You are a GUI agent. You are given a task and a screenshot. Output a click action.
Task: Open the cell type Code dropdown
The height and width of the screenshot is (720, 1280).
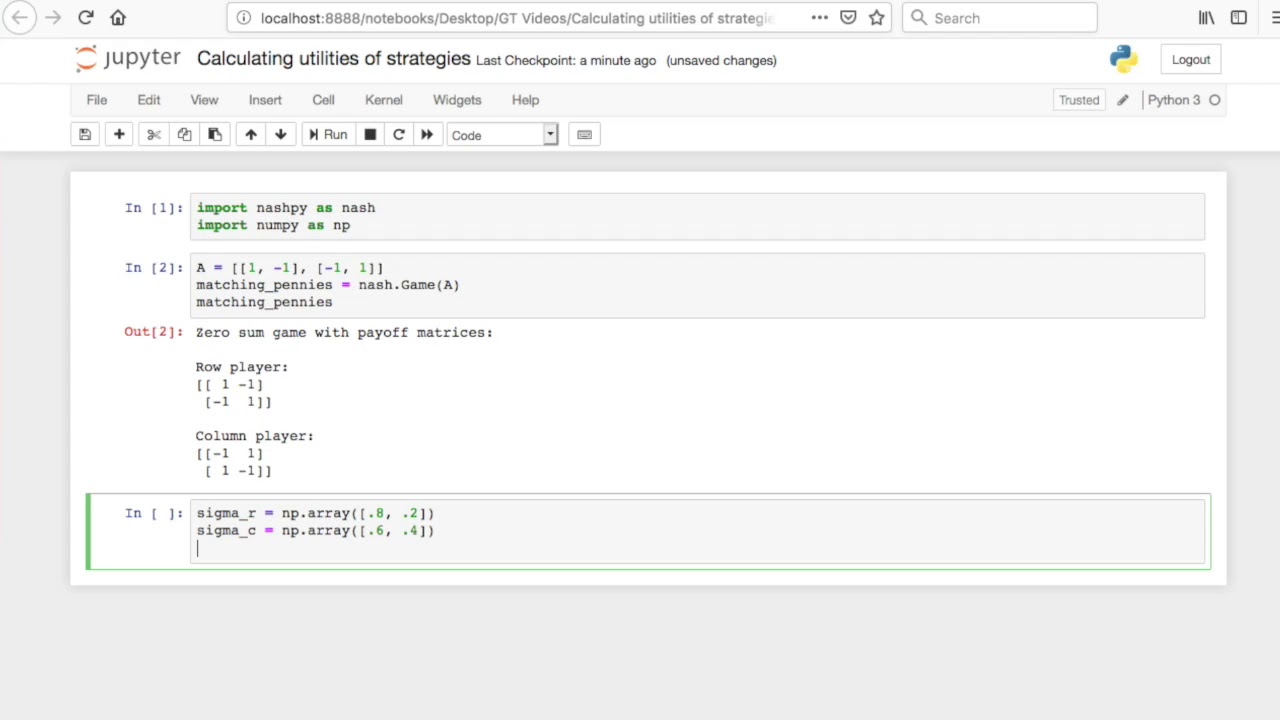click(502, 135)
